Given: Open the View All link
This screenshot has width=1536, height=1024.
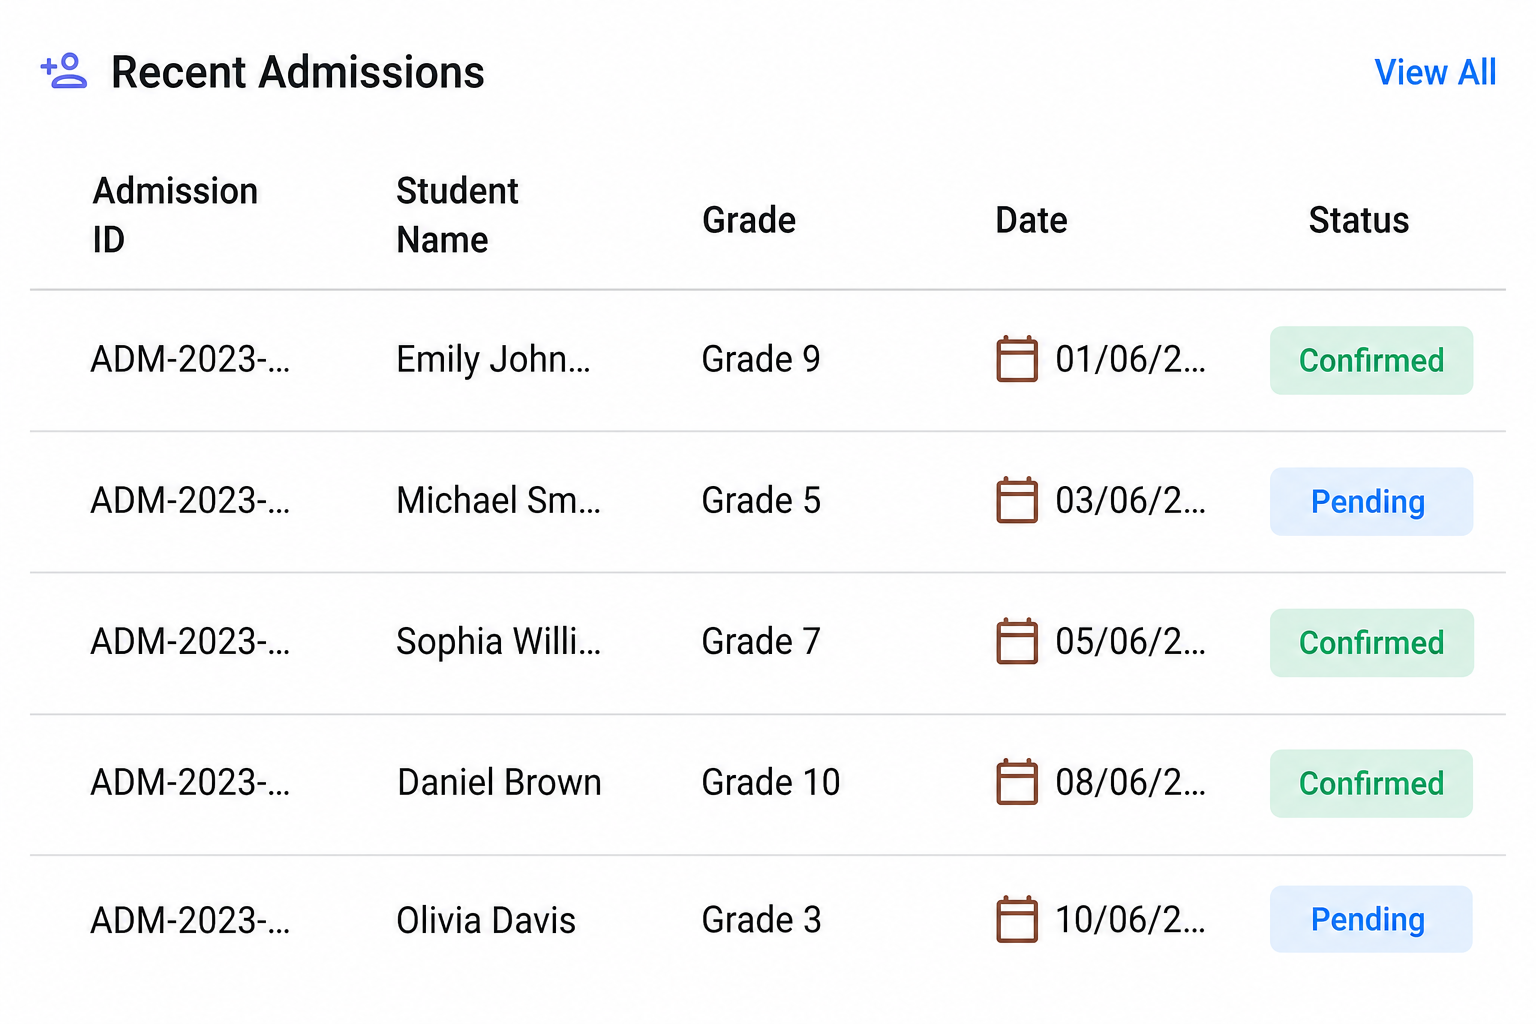Looking at the screenshot, I should [1435, 72].
